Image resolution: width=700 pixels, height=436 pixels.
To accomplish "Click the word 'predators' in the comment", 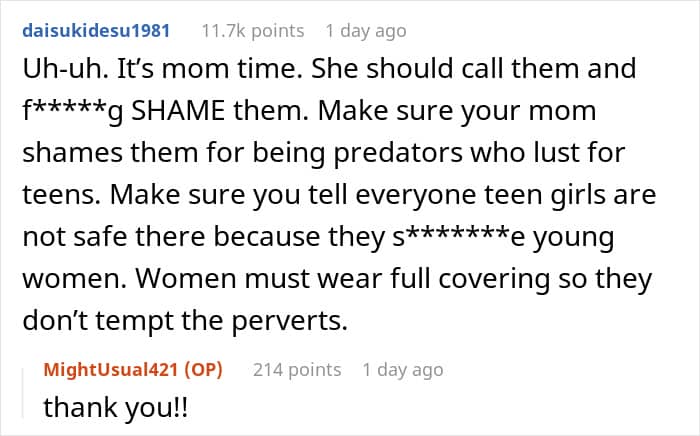I will tap(398, 154).
